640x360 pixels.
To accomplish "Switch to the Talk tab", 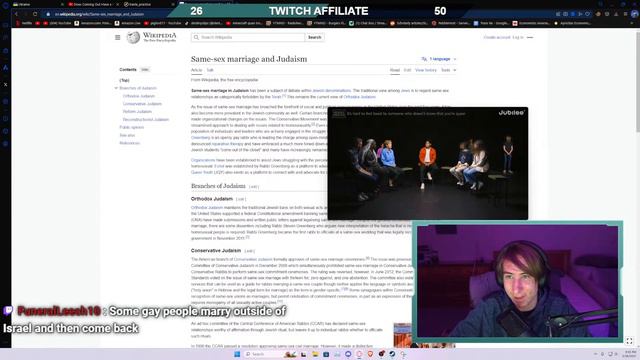I will point(210,70).
